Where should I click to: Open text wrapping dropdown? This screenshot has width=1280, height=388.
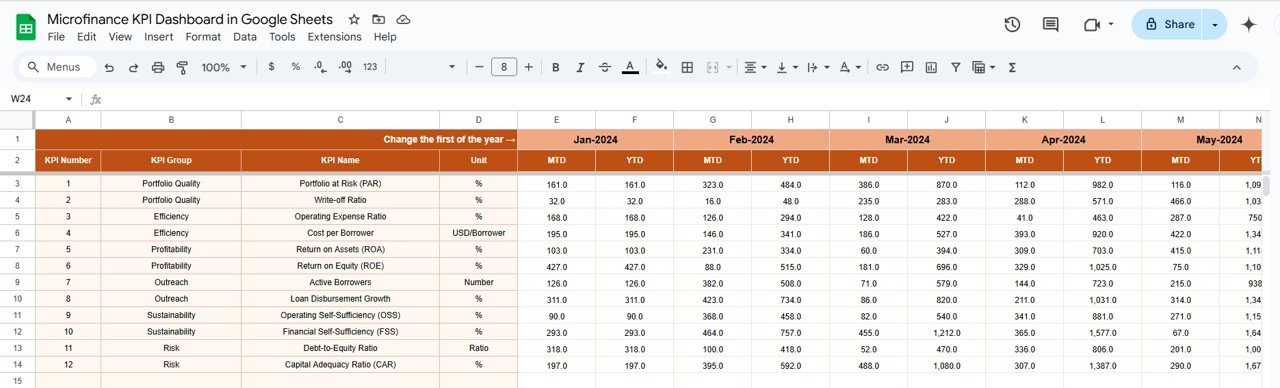[x=817, y=67]
